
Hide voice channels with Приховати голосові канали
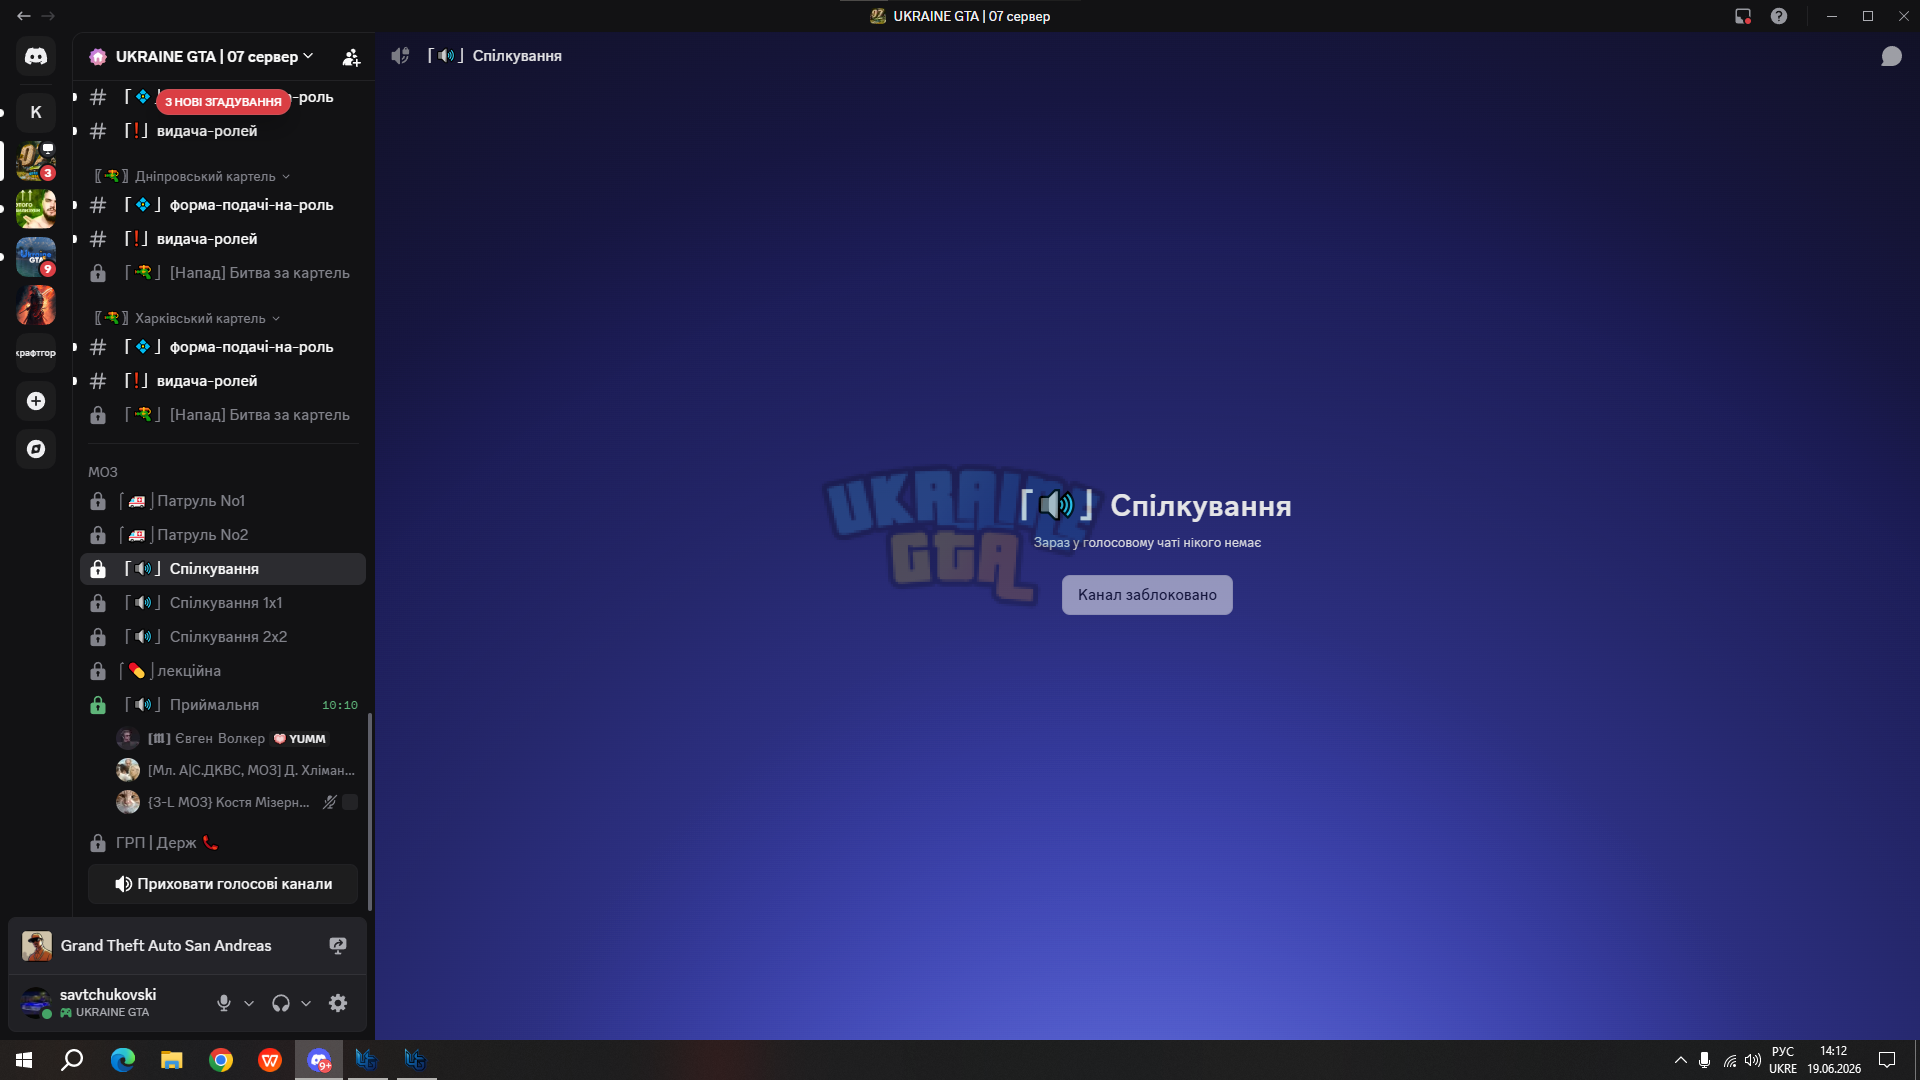click(223, 884)
